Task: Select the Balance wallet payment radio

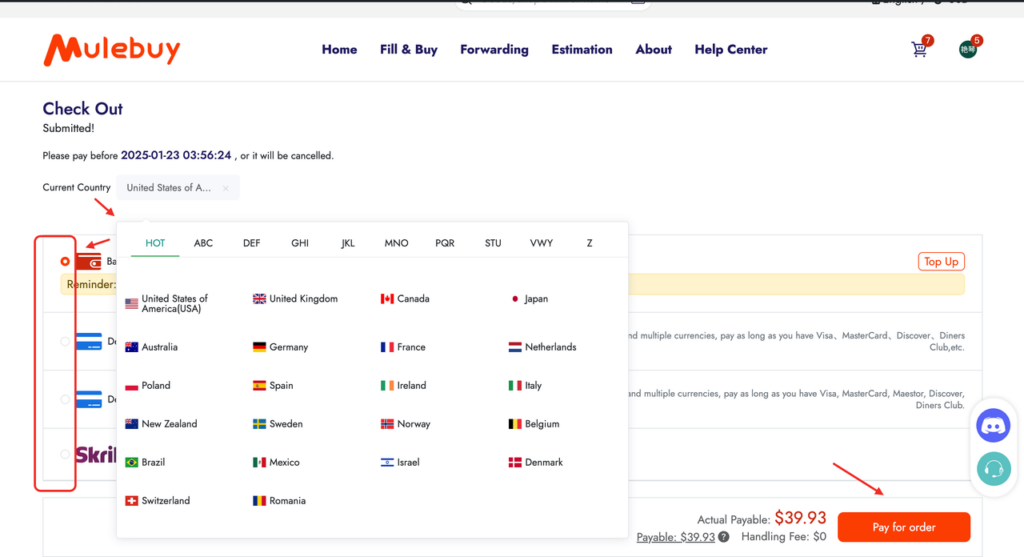Action: click(x=65, y=261)
